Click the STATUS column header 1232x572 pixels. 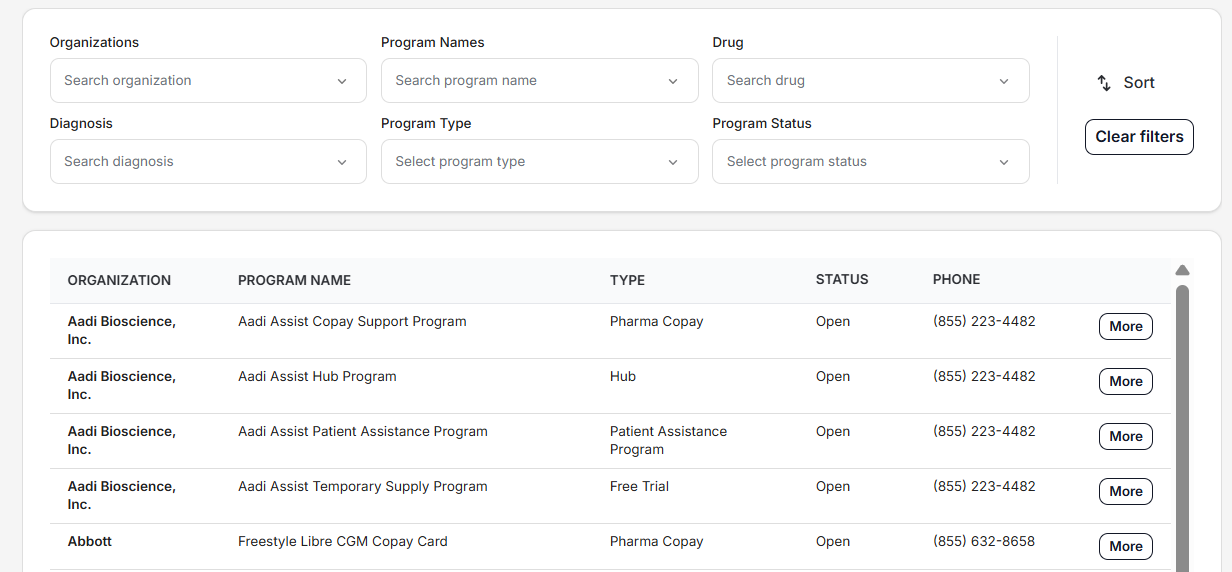tap(842, 280)
